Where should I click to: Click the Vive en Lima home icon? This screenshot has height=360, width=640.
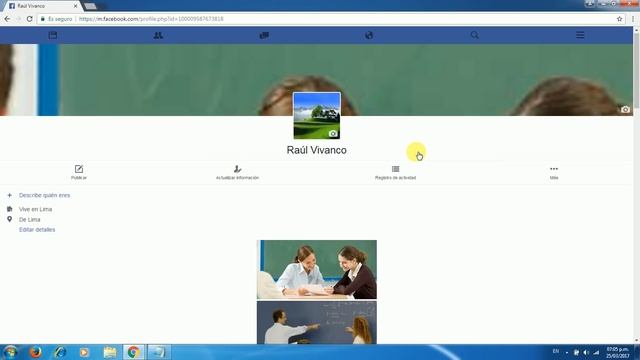point(9,209)
